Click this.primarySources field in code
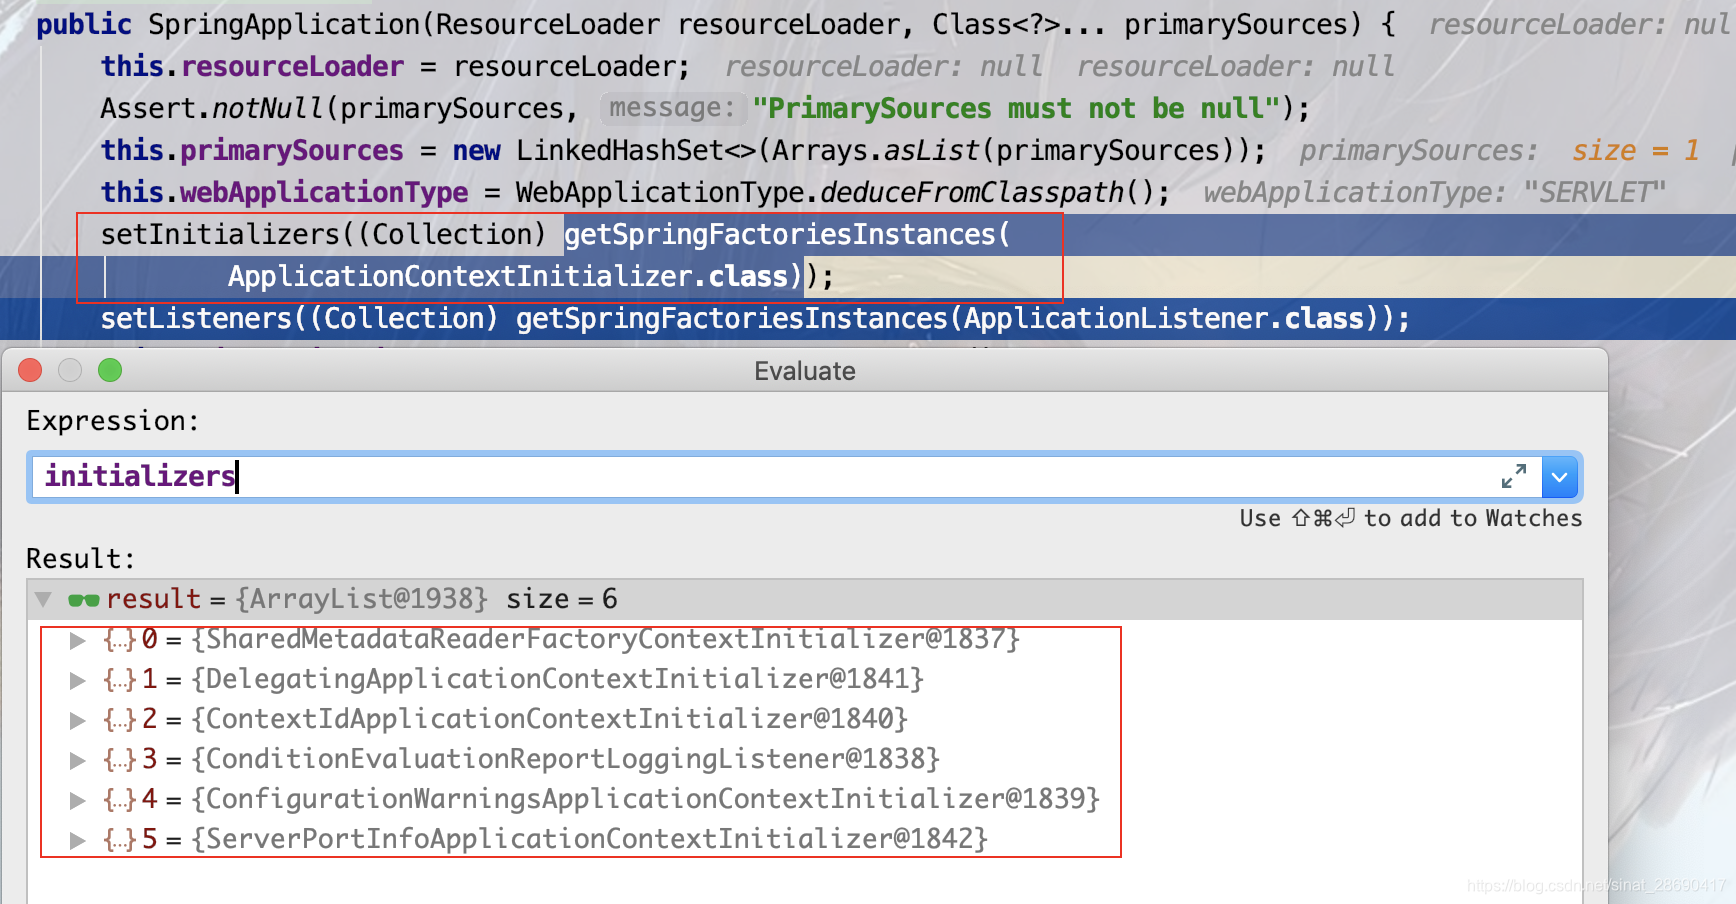This screenshot has width=1736, height=904. [x=252, y=150]
